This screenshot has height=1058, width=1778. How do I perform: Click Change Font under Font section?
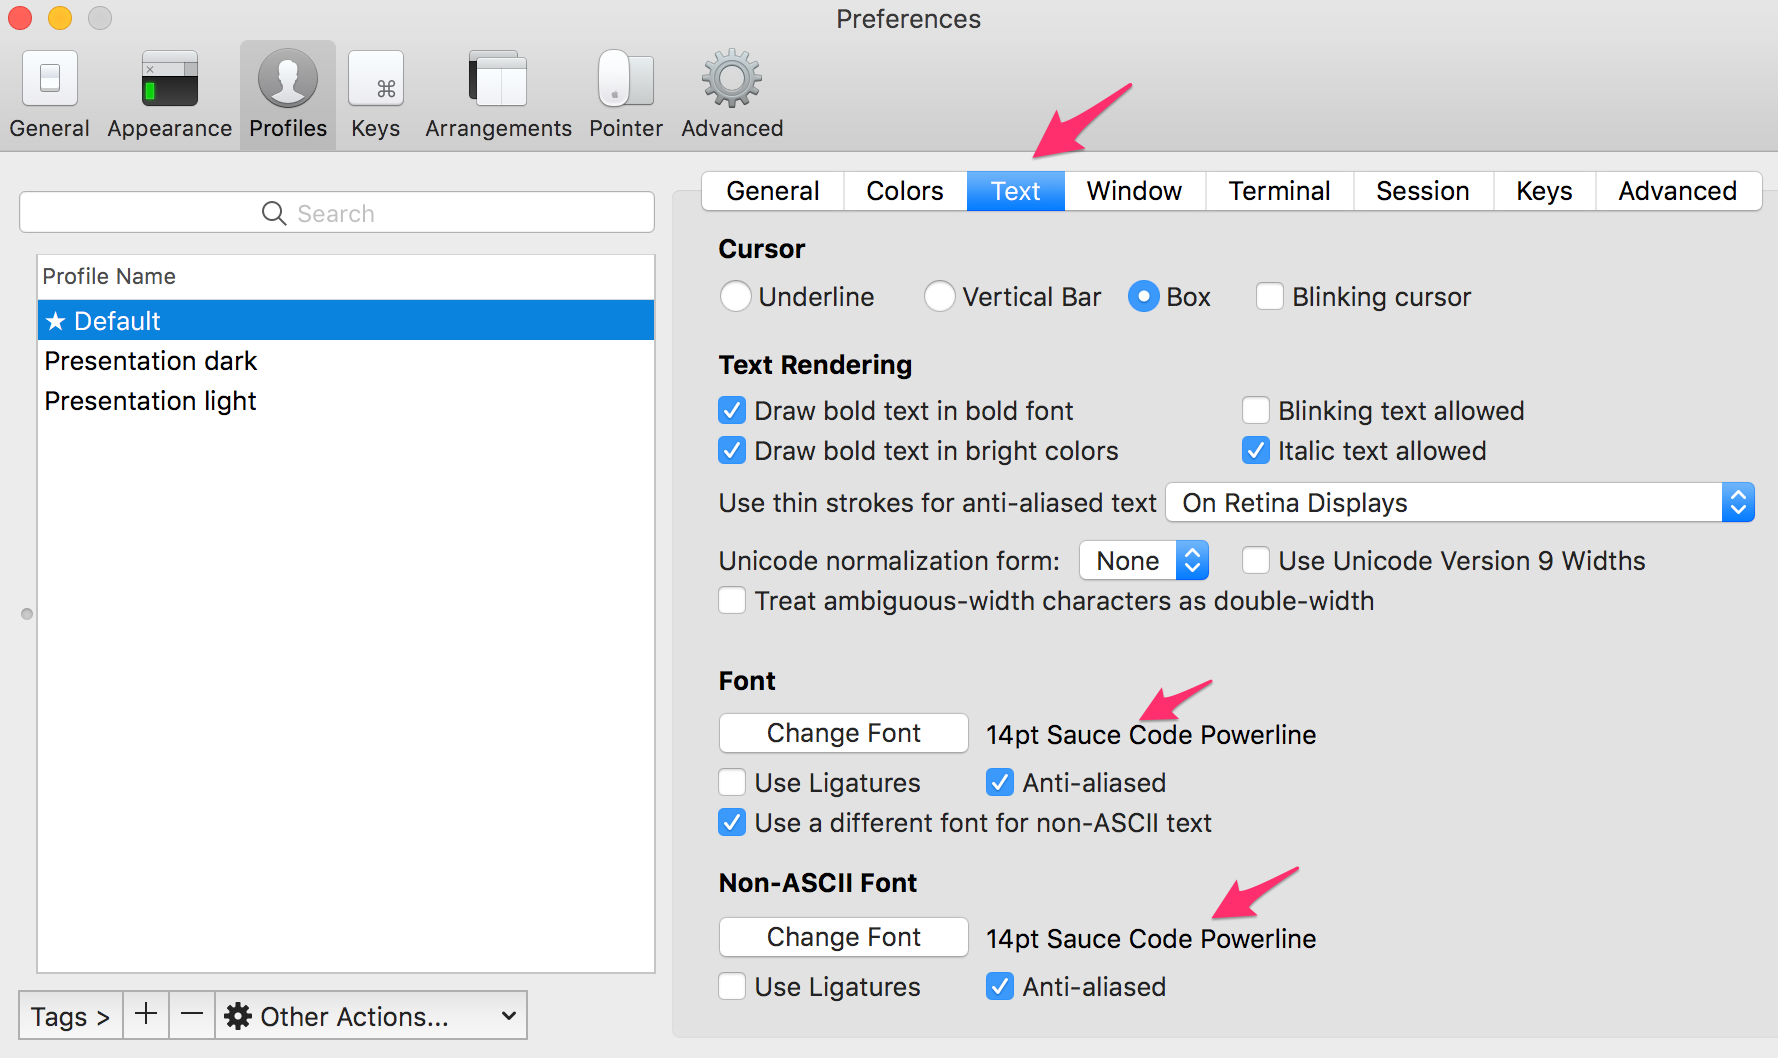843,733
